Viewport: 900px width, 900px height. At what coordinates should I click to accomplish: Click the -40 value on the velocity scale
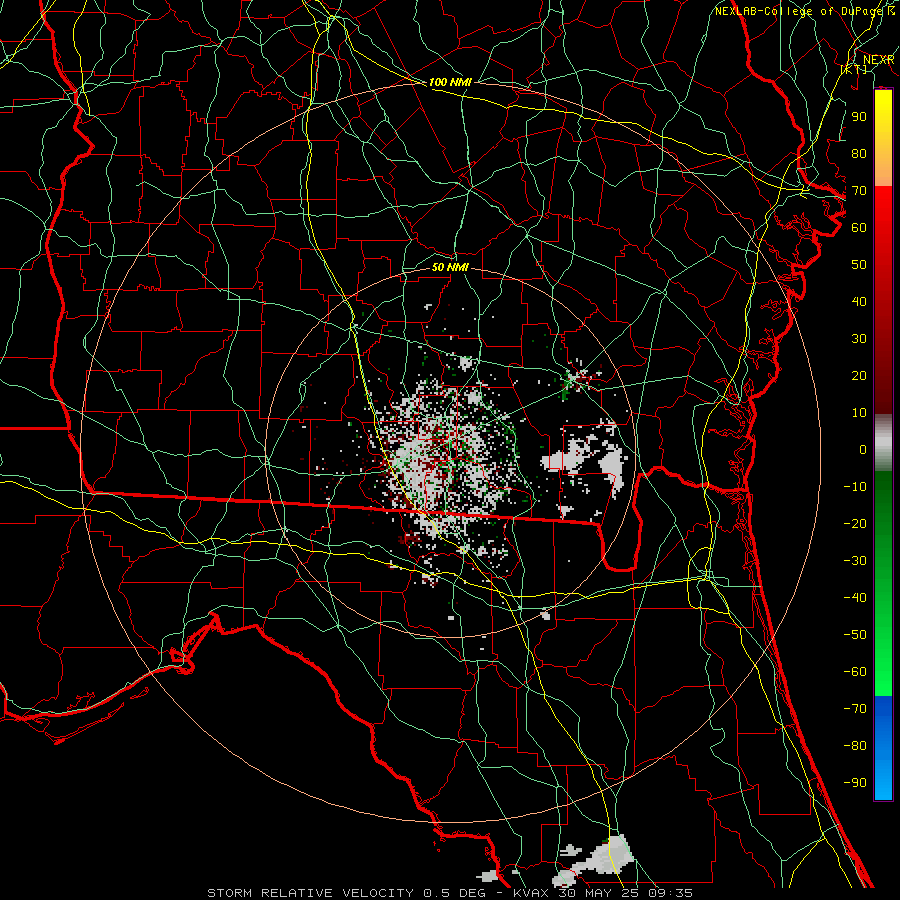point(855,598)
